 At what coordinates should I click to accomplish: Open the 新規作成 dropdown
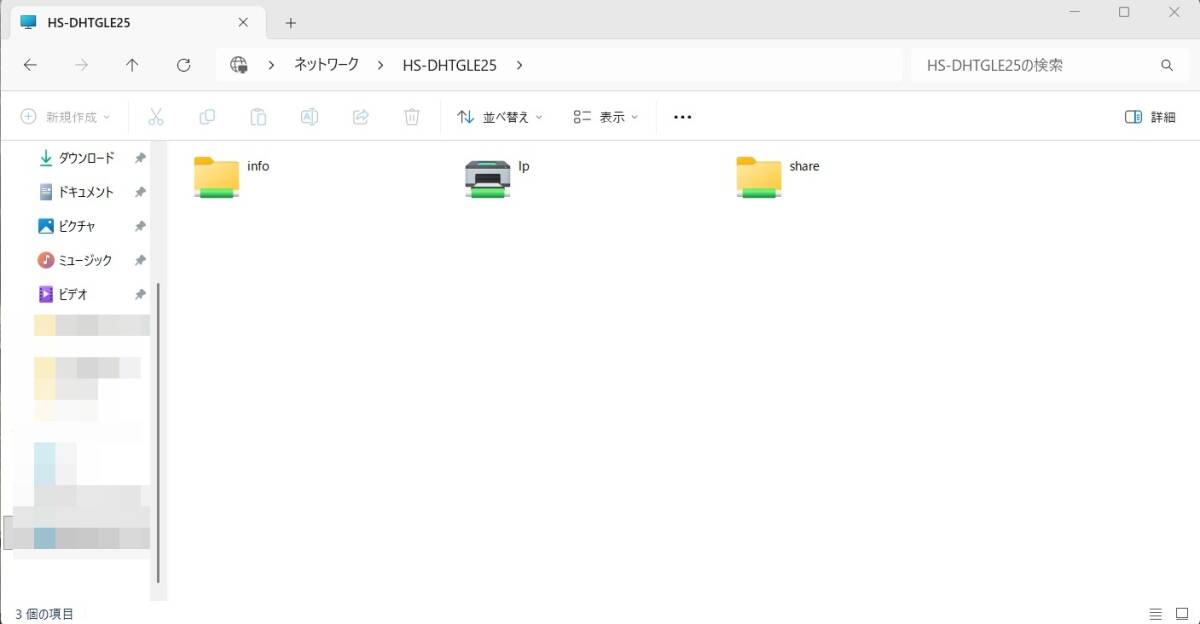(x=63, y=117)
